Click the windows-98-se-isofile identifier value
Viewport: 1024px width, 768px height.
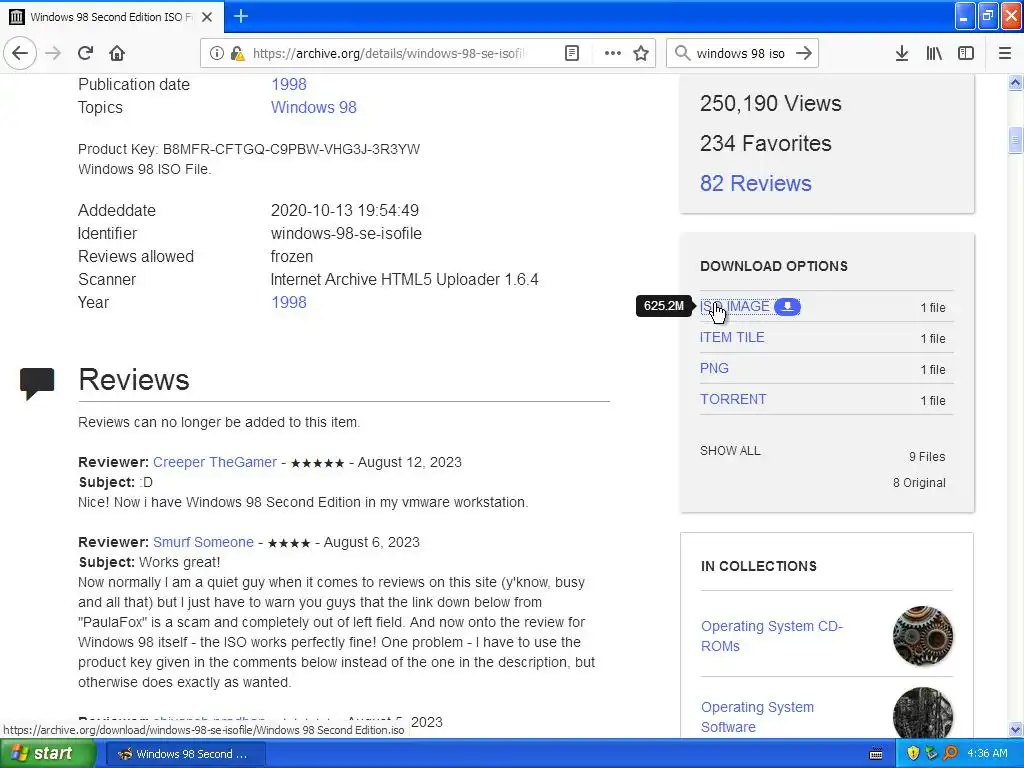click(346, 233)
